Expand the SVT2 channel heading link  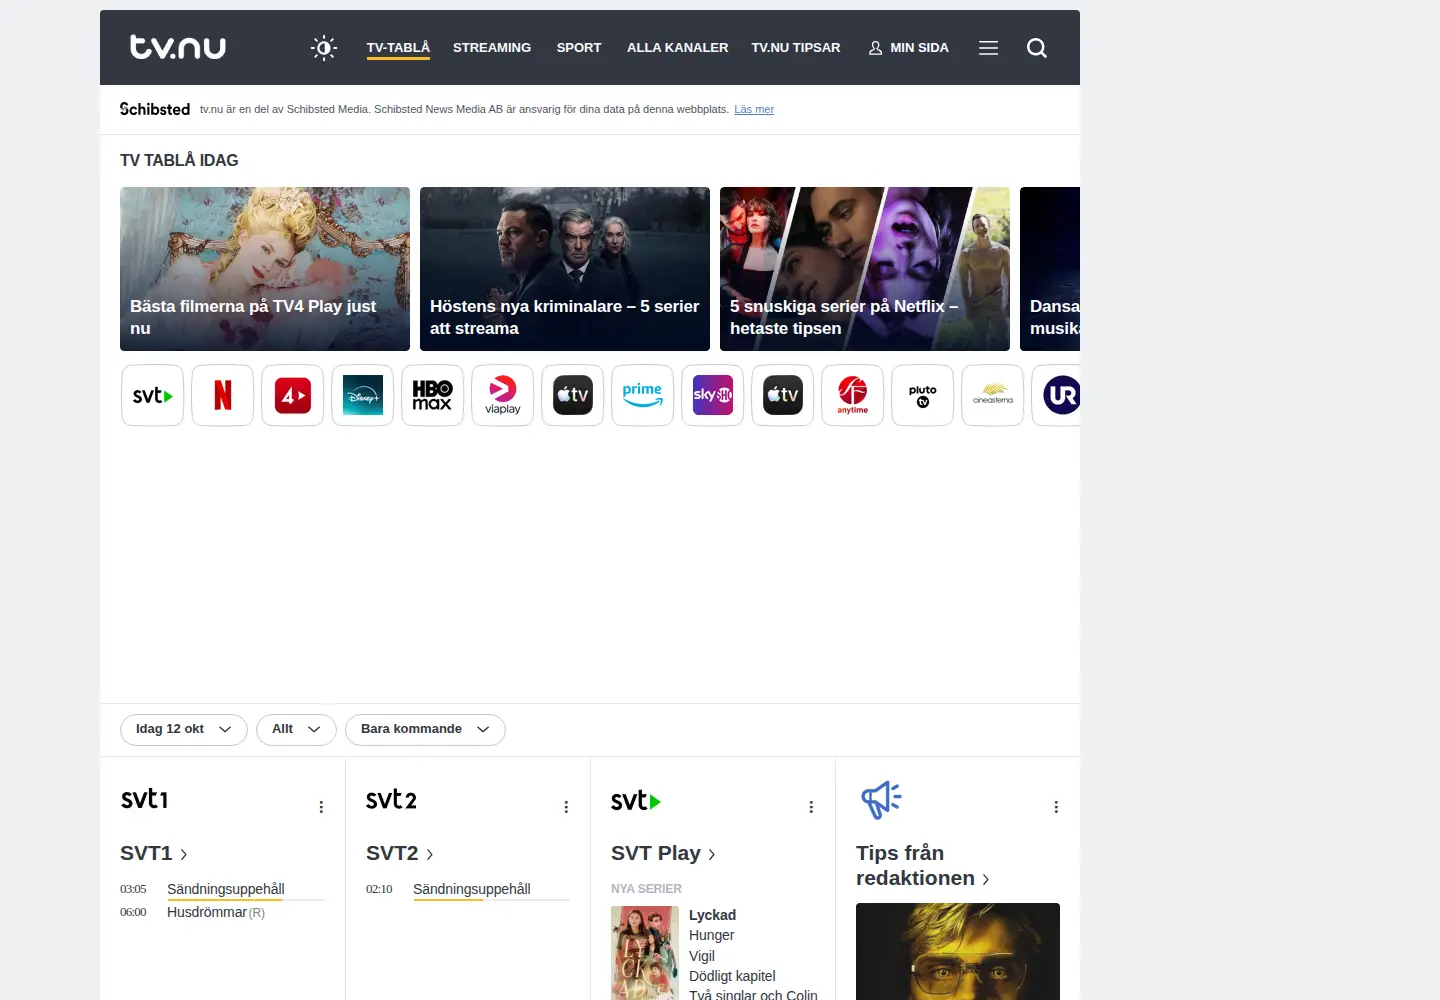400,853
